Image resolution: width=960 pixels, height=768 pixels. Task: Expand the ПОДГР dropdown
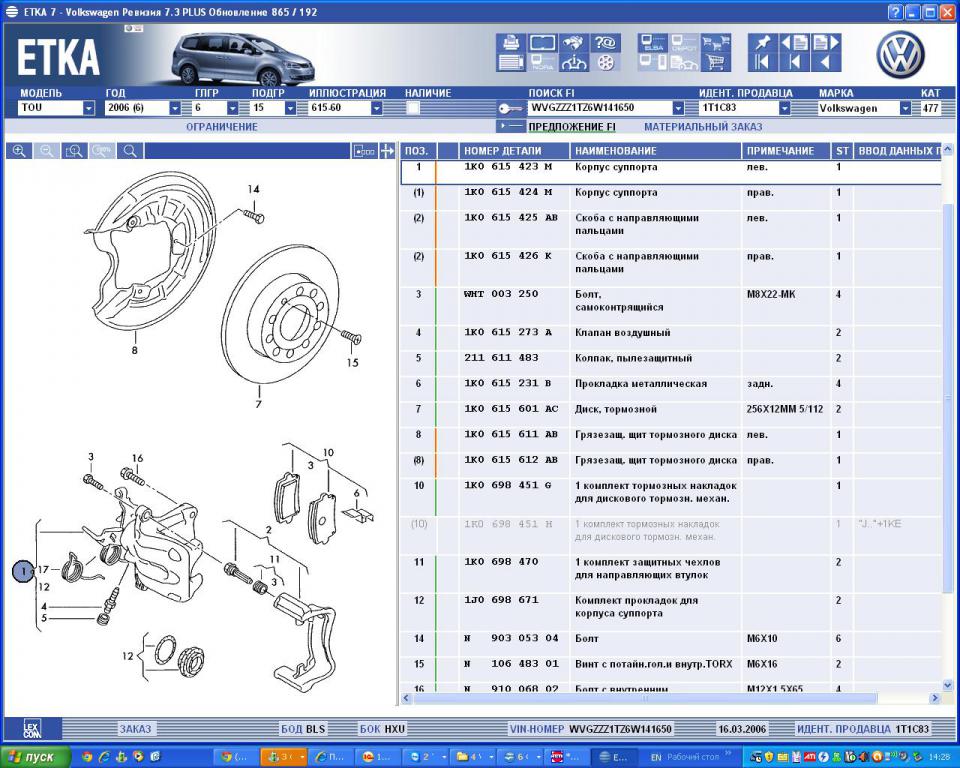click(x=290, y=108)
